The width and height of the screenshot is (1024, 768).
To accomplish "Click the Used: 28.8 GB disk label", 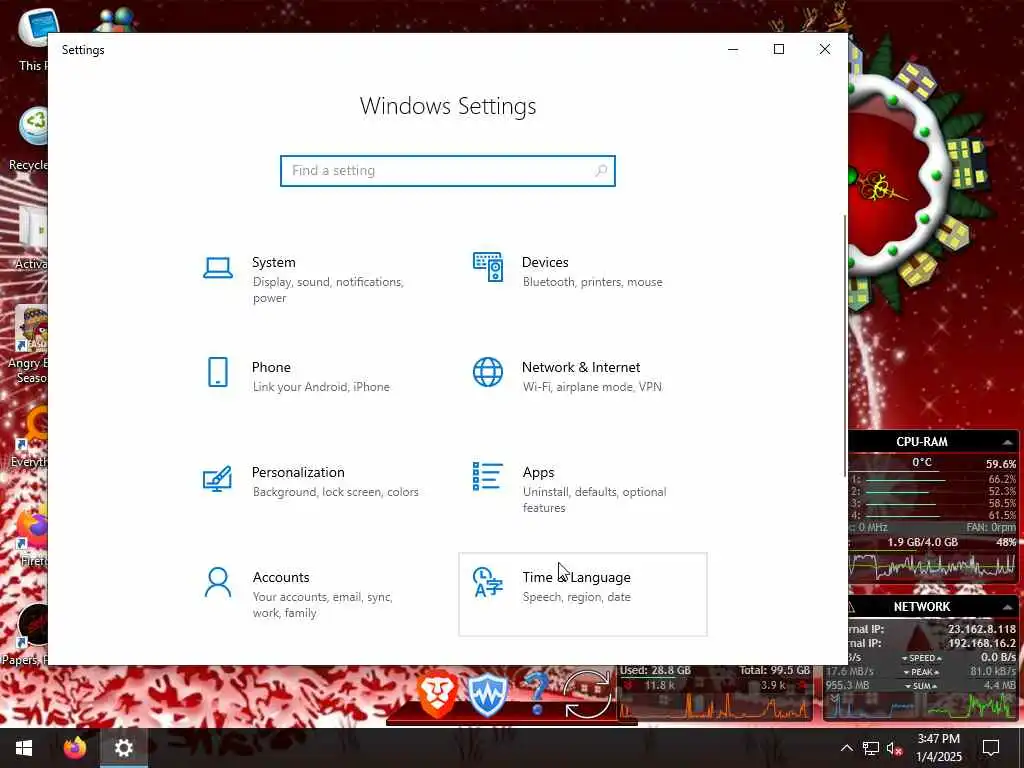I will (x=655, y=670).
